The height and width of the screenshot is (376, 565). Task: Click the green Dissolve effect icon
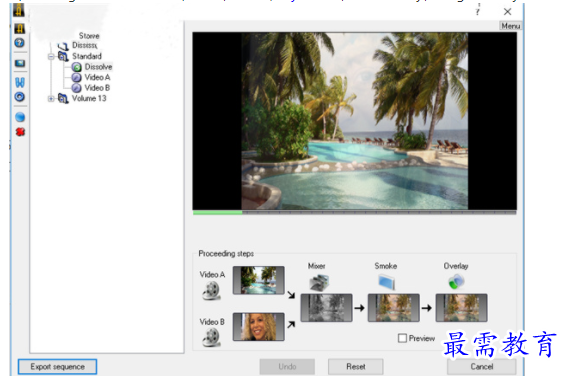tap(76, 67)
